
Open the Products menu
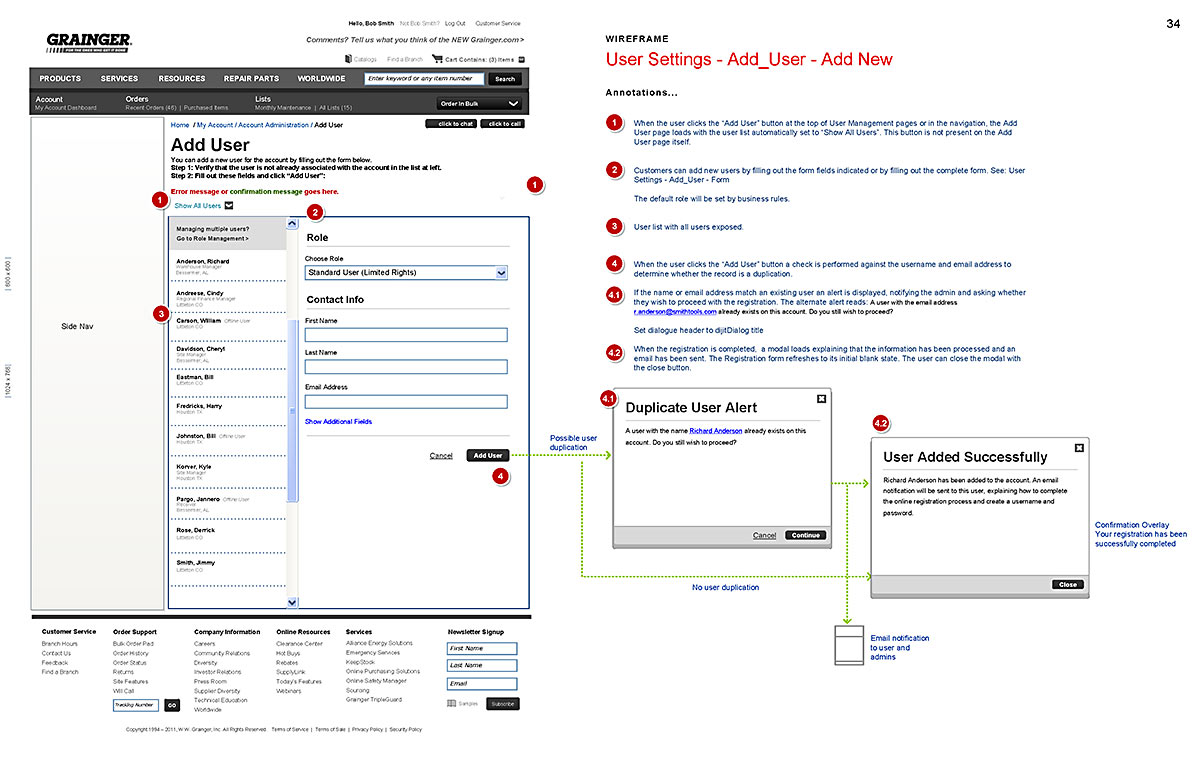[x=60, y=79]
